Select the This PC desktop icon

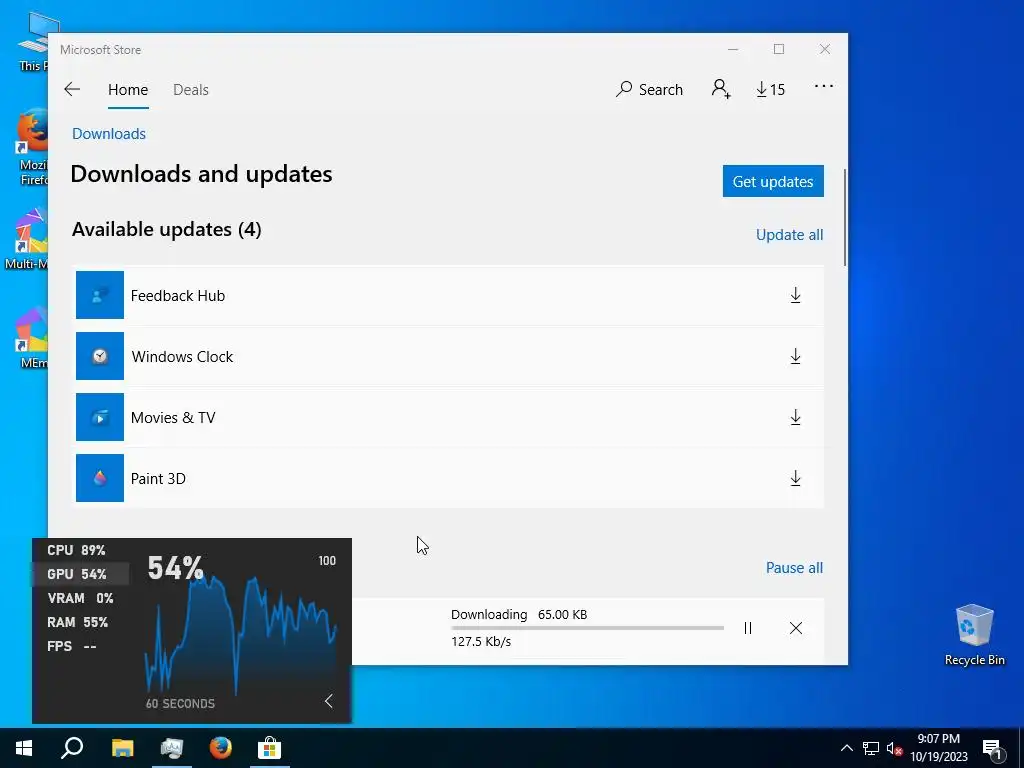coord(33,41)
